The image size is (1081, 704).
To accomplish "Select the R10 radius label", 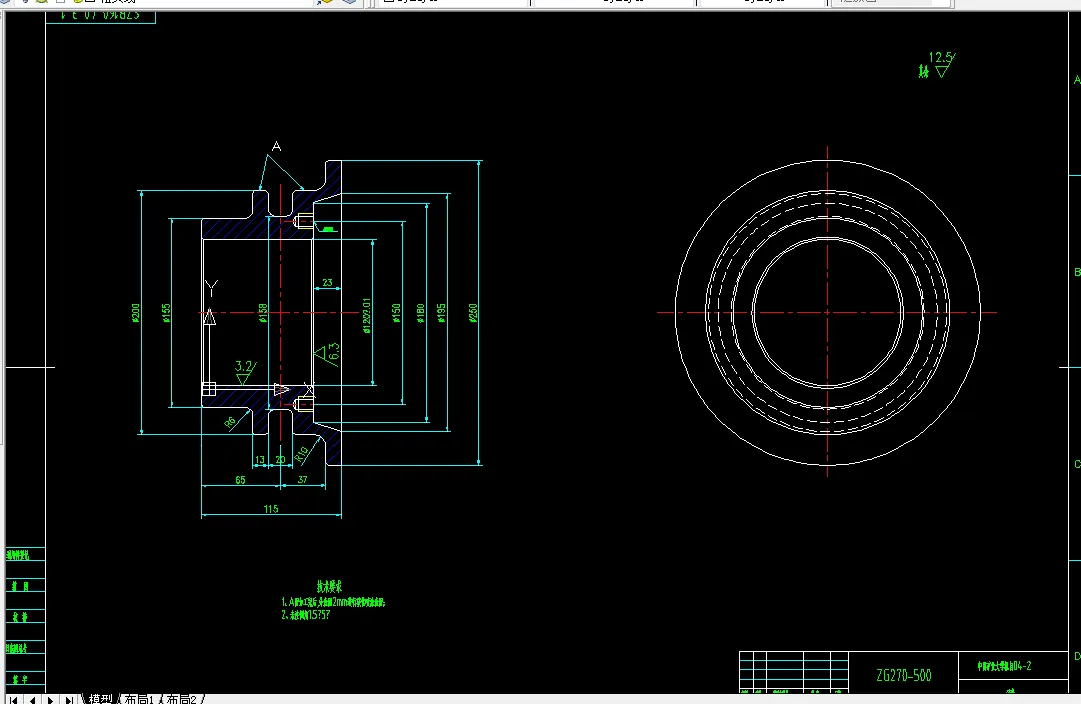I will click(x=302, y=454).
